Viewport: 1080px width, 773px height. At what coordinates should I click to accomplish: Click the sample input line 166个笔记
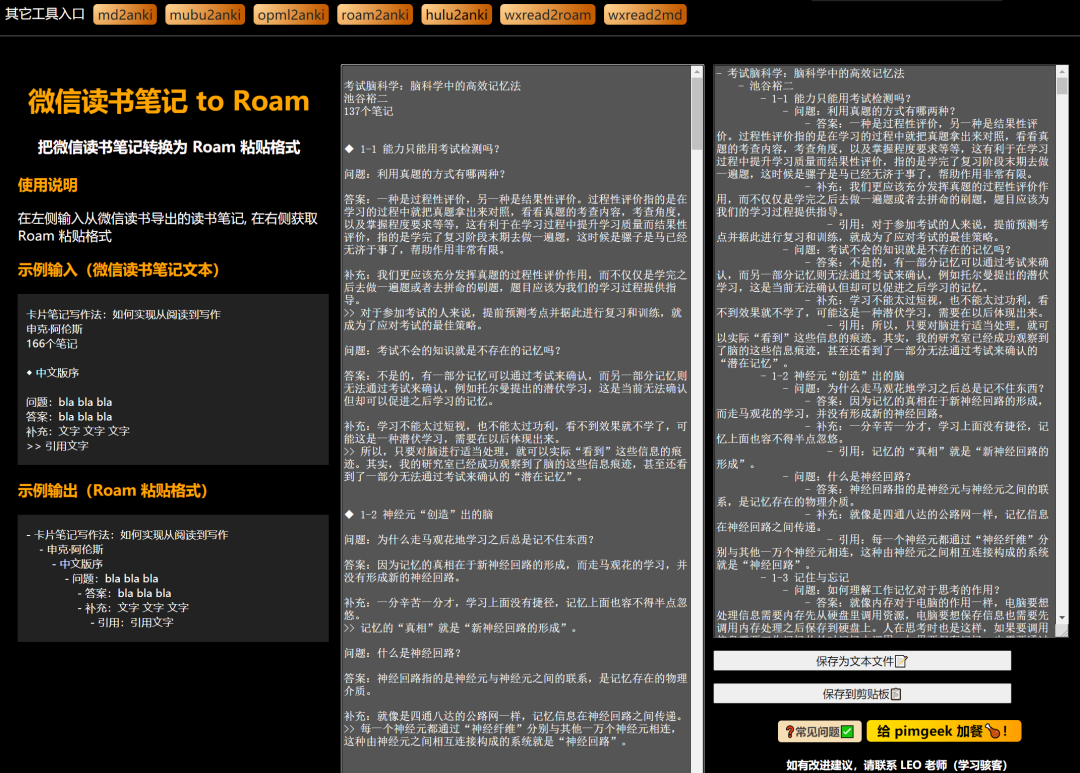[52, 344]
